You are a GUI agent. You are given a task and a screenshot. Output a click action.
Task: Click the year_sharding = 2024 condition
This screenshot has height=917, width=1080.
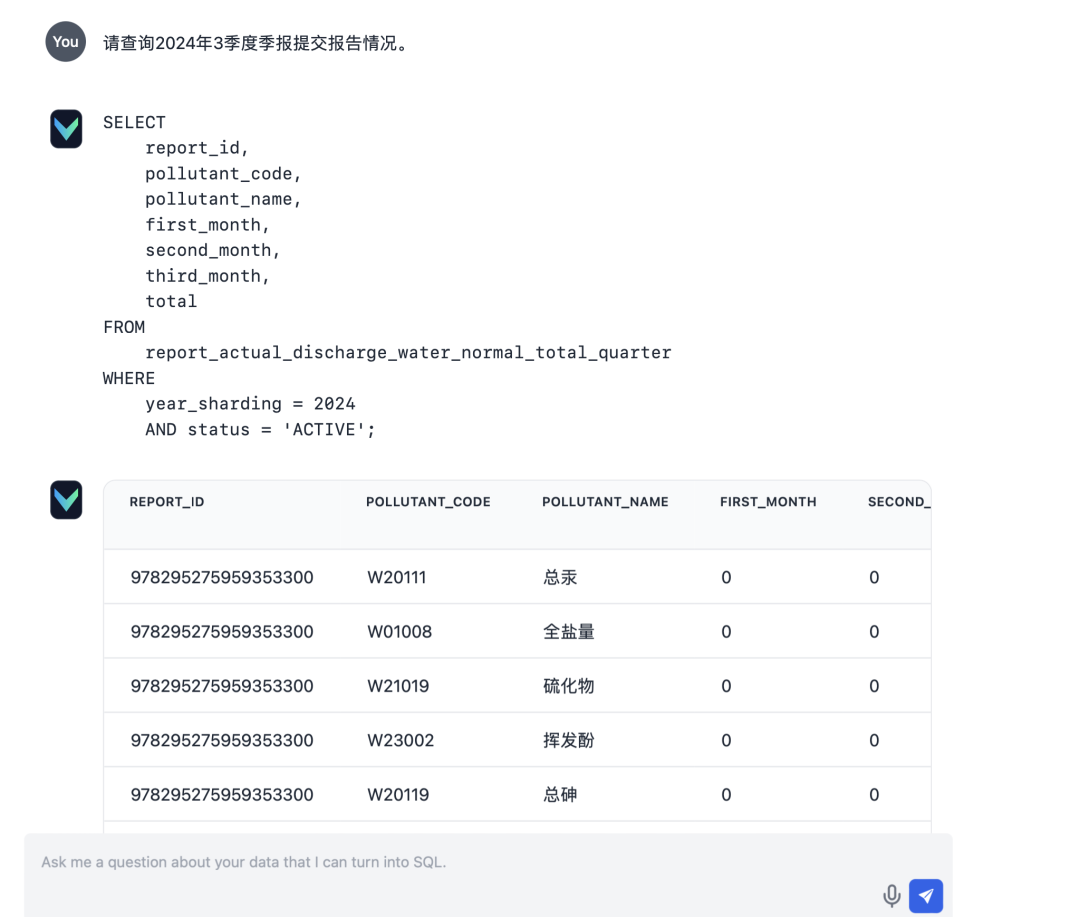coord(250,404)
